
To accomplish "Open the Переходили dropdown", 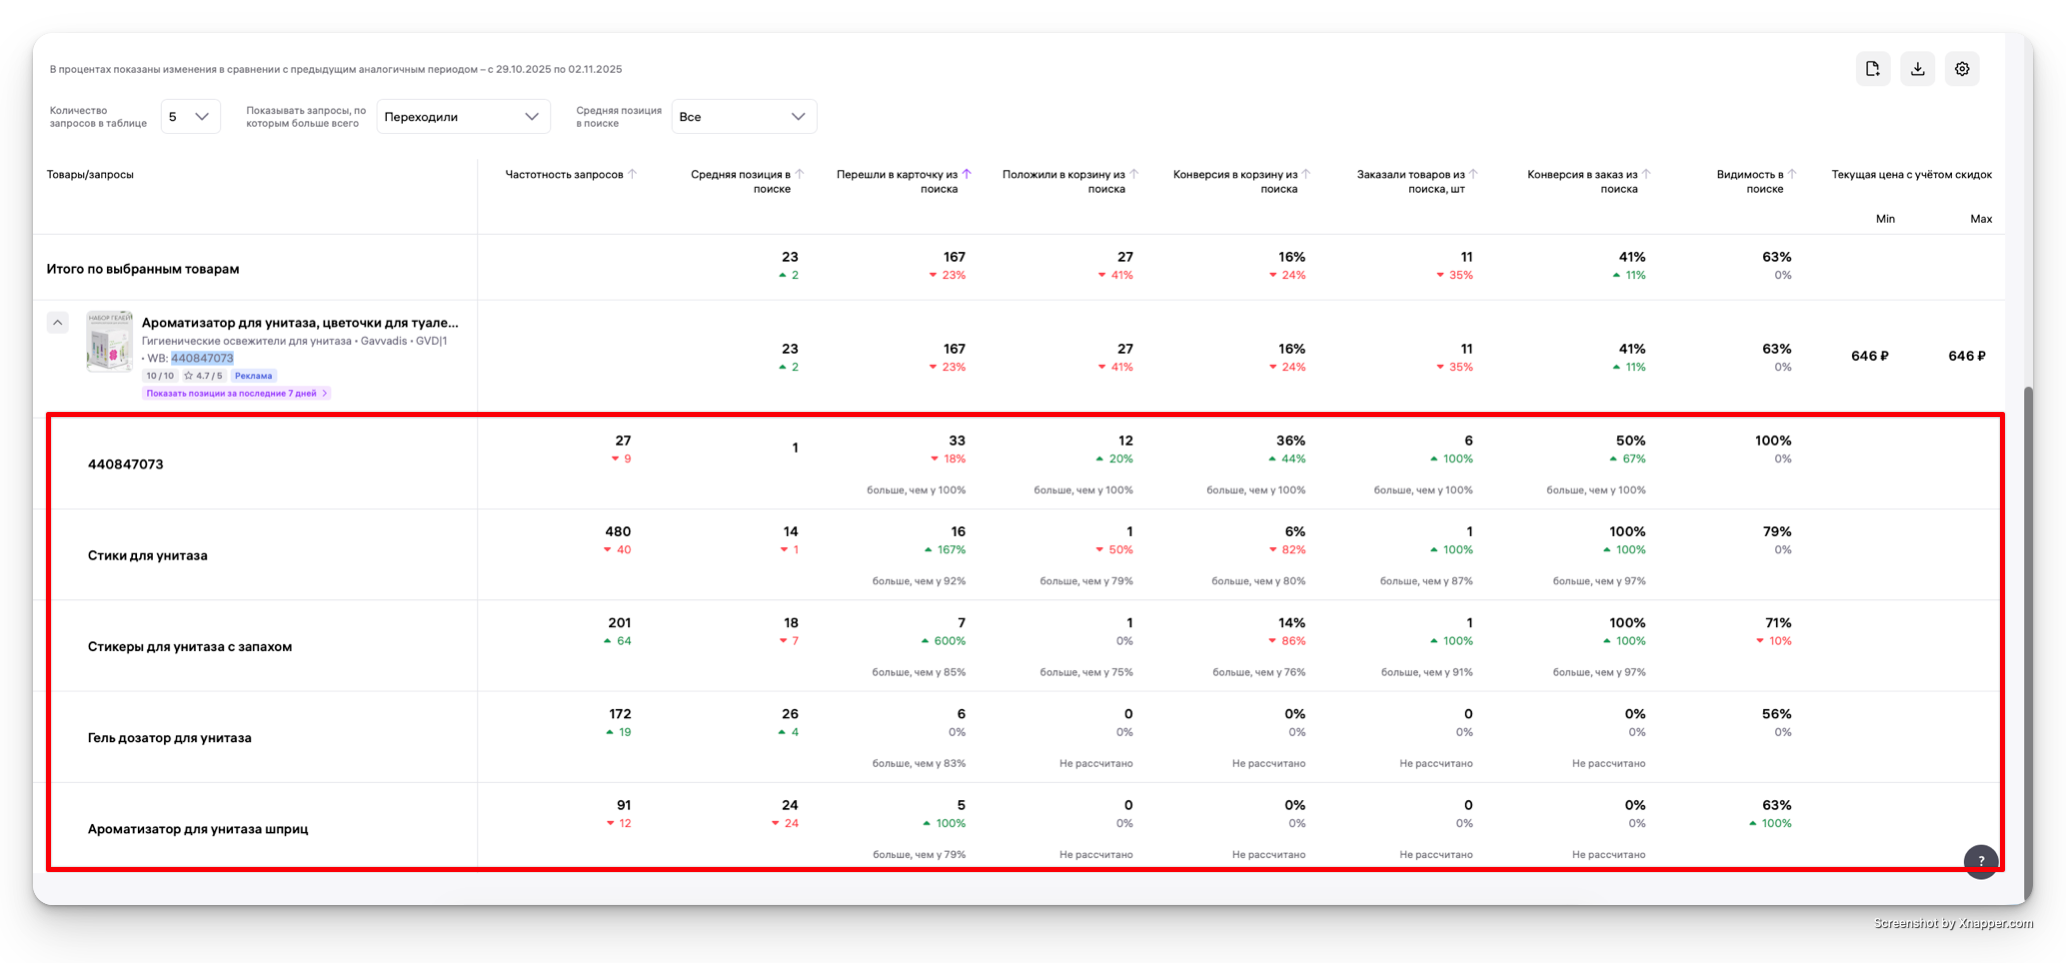I will [463, 117].
